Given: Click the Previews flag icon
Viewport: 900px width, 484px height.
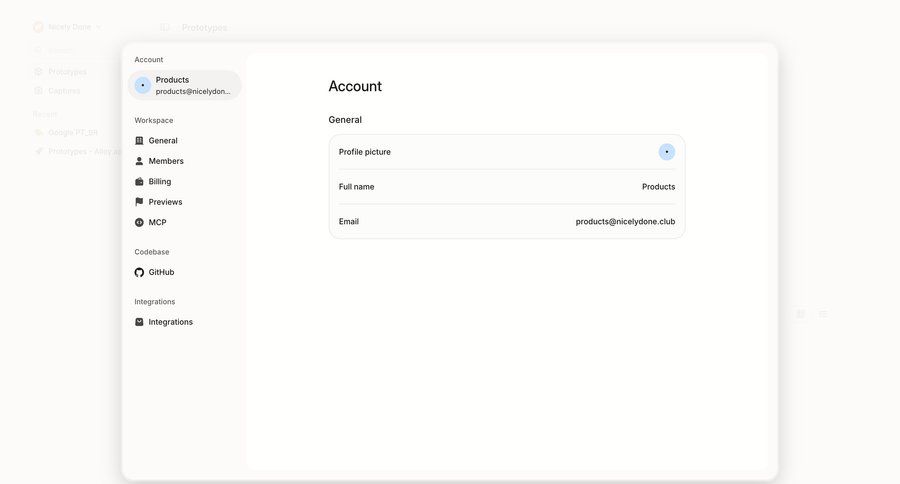Looking at the screenshot, I should [x=139, y=202].
